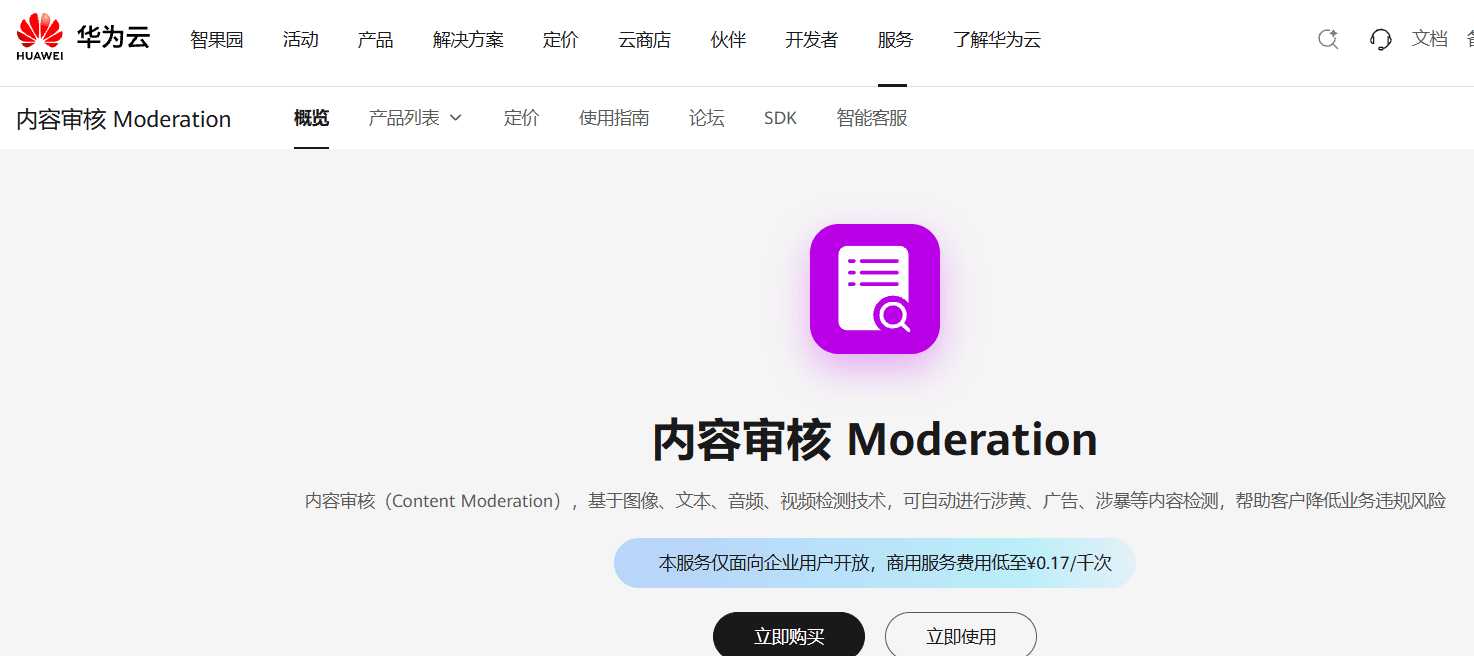Open the 活动 menu
The image size is (1474, 656).
[x=301, y=40]
